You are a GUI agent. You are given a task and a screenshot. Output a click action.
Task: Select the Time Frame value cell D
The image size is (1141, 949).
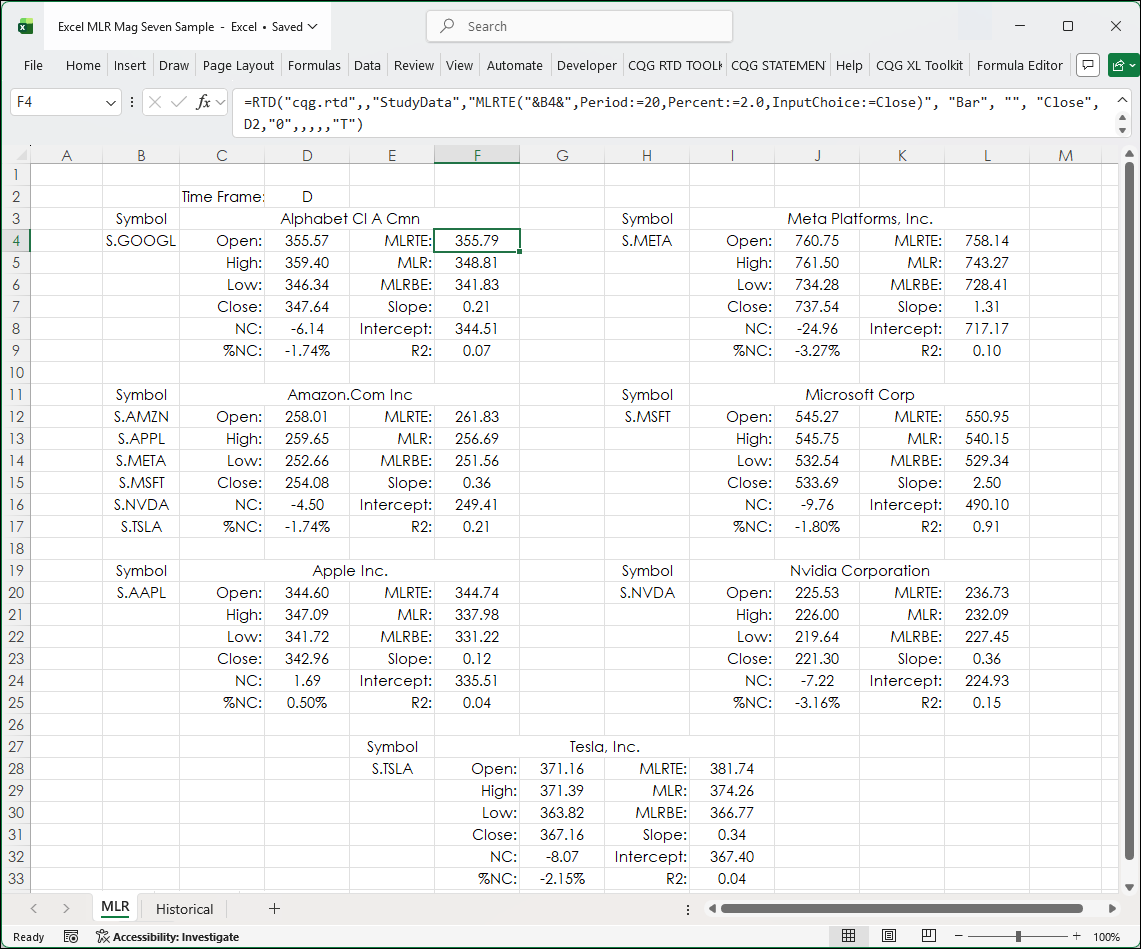pyautogui.click(x=307, y=196)
